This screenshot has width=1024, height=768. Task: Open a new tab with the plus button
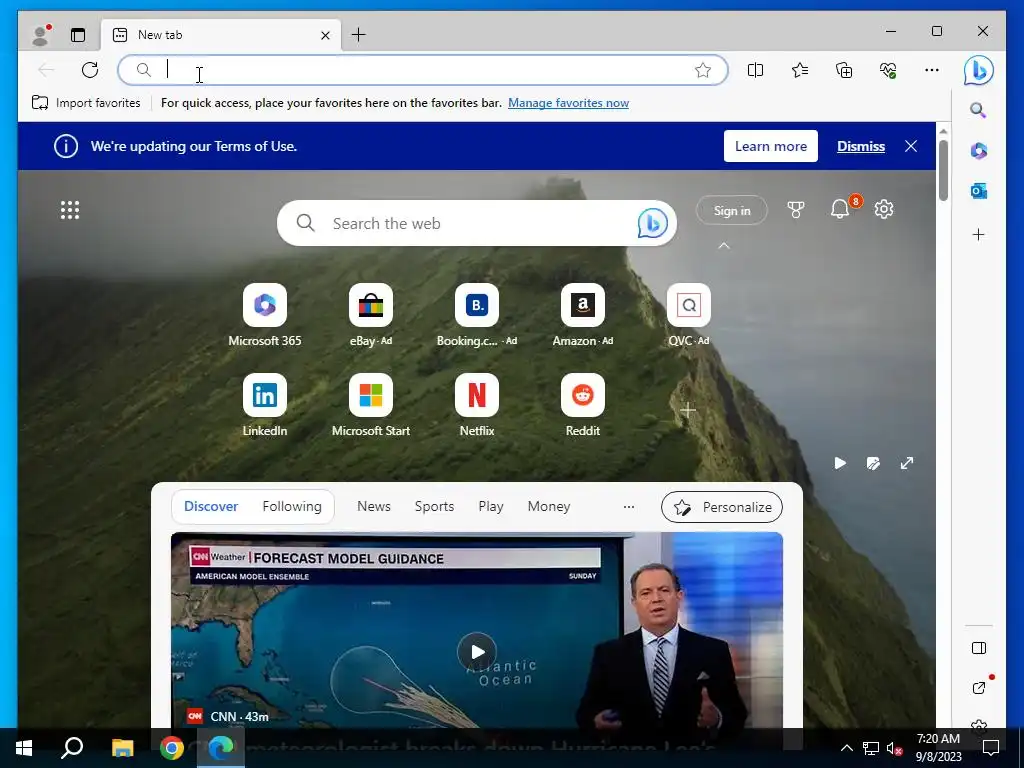click(x=359, y=35)
